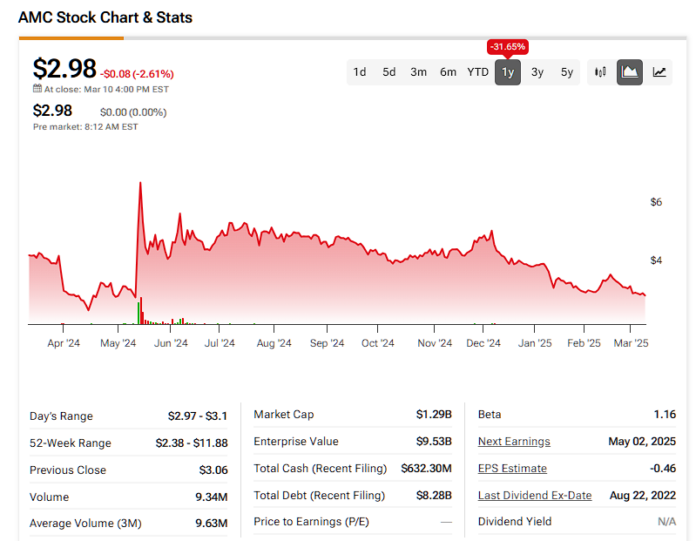The height and width of the screenshot is (541, 696).
Task: Click the Dividend Yield N/A value
Action: 667,521
